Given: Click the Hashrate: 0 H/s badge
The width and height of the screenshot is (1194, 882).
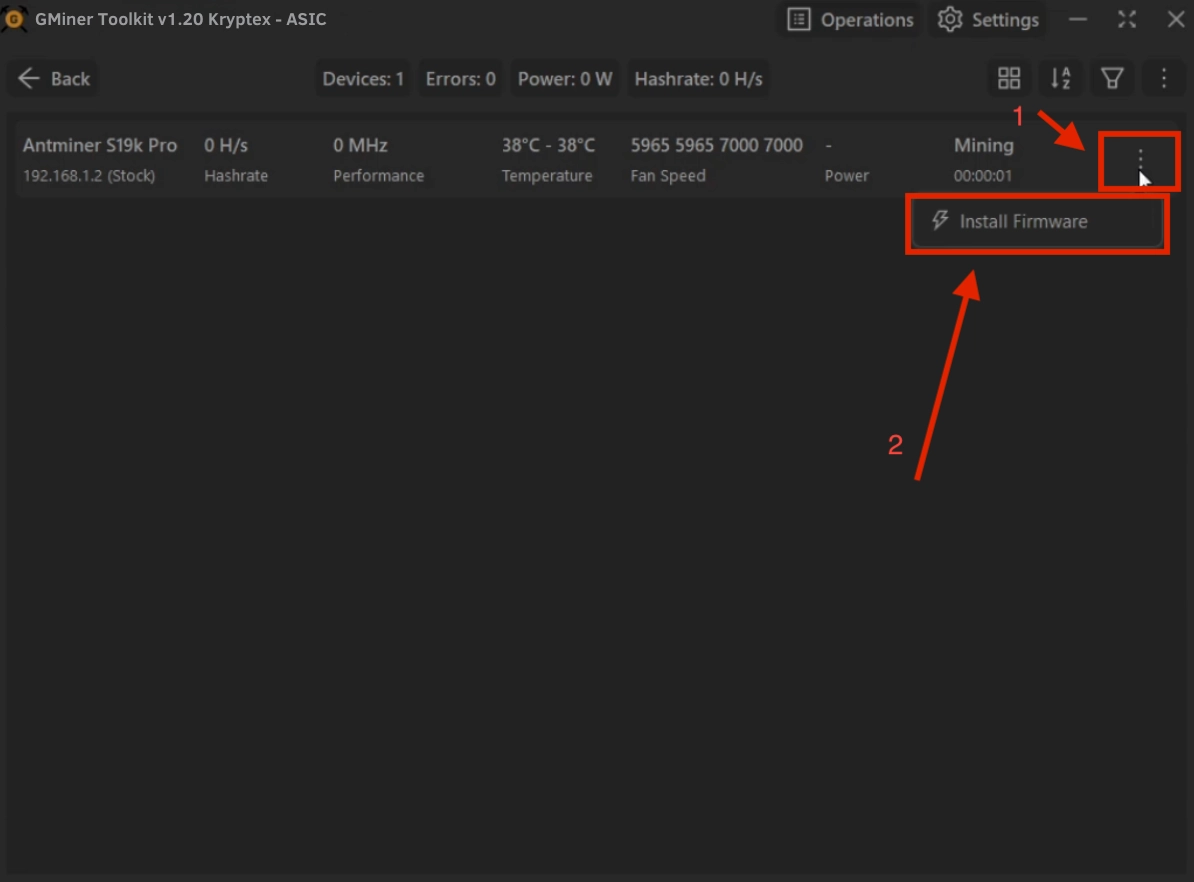Looking at the screenshot, I should 698,79.
